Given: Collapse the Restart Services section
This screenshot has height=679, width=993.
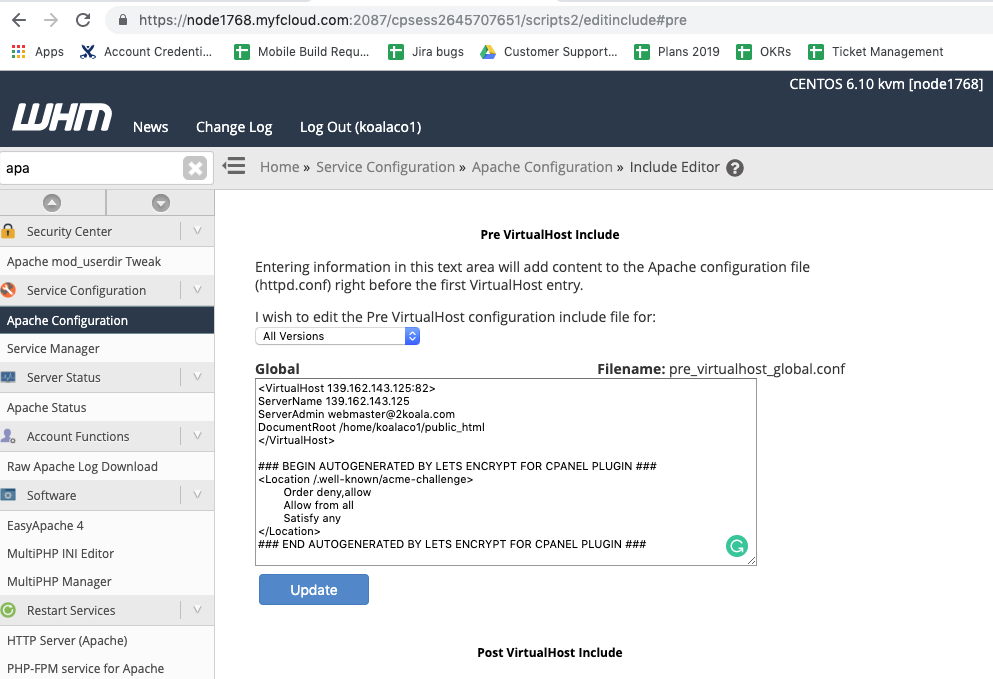Looking at the screenshot, I should (x=197, y=611).
